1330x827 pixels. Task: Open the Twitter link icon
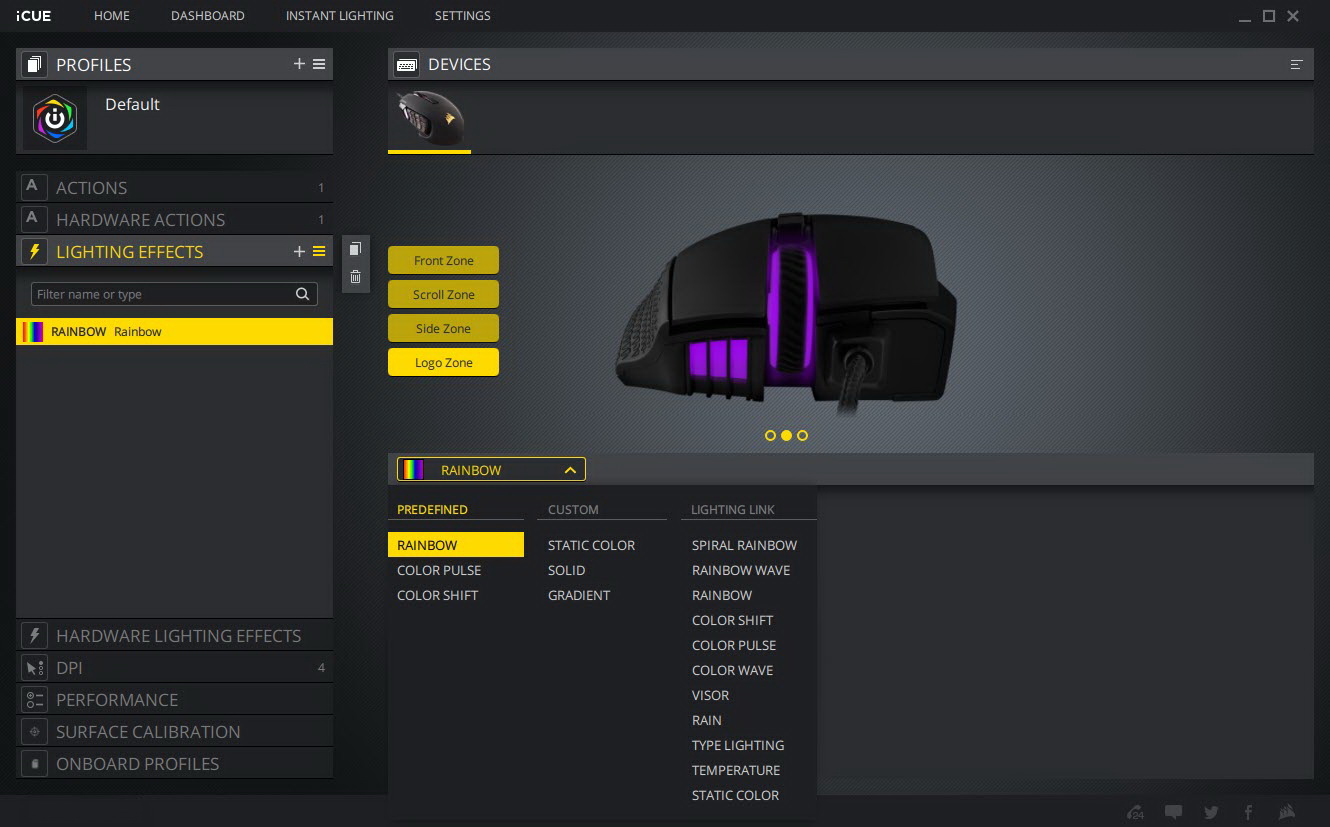(1211, 812)
